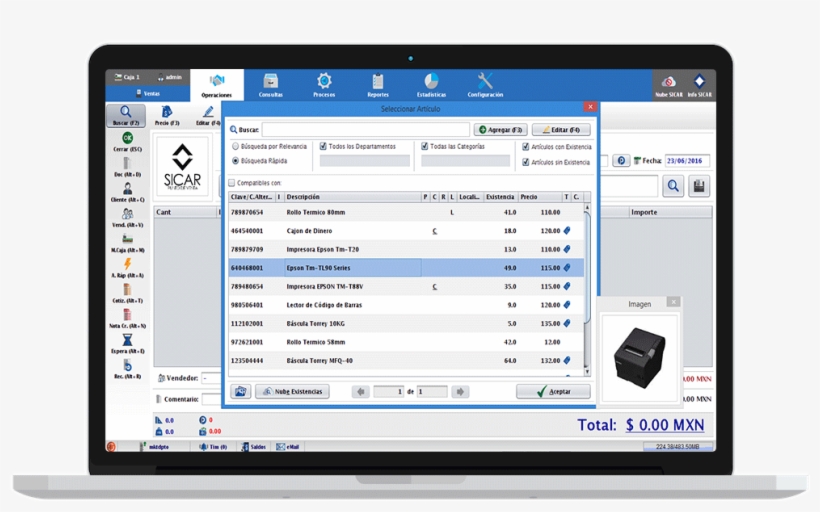The image size is (820, 512).
Task: Toggle Artículos con Existencia checkbox
Action: 526,146
